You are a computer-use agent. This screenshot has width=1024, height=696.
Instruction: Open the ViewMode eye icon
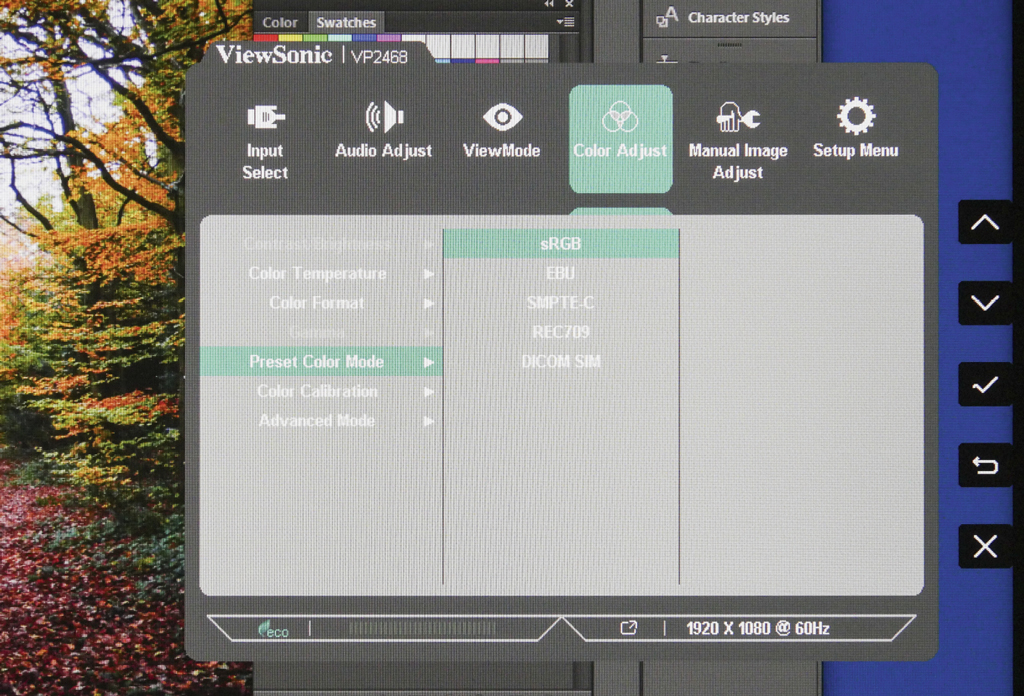click(x=501, y=118)
